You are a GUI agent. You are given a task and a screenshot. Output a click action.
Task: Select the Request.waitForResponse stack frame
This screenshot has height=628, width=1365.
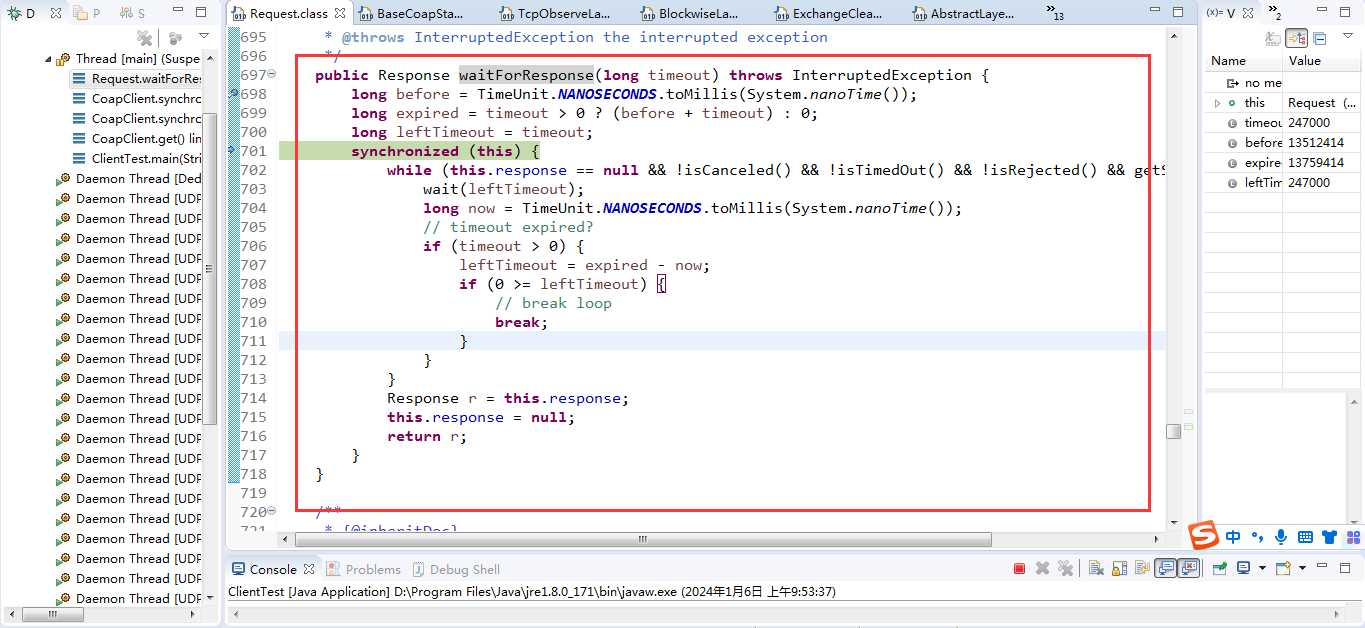coord(136,79)
